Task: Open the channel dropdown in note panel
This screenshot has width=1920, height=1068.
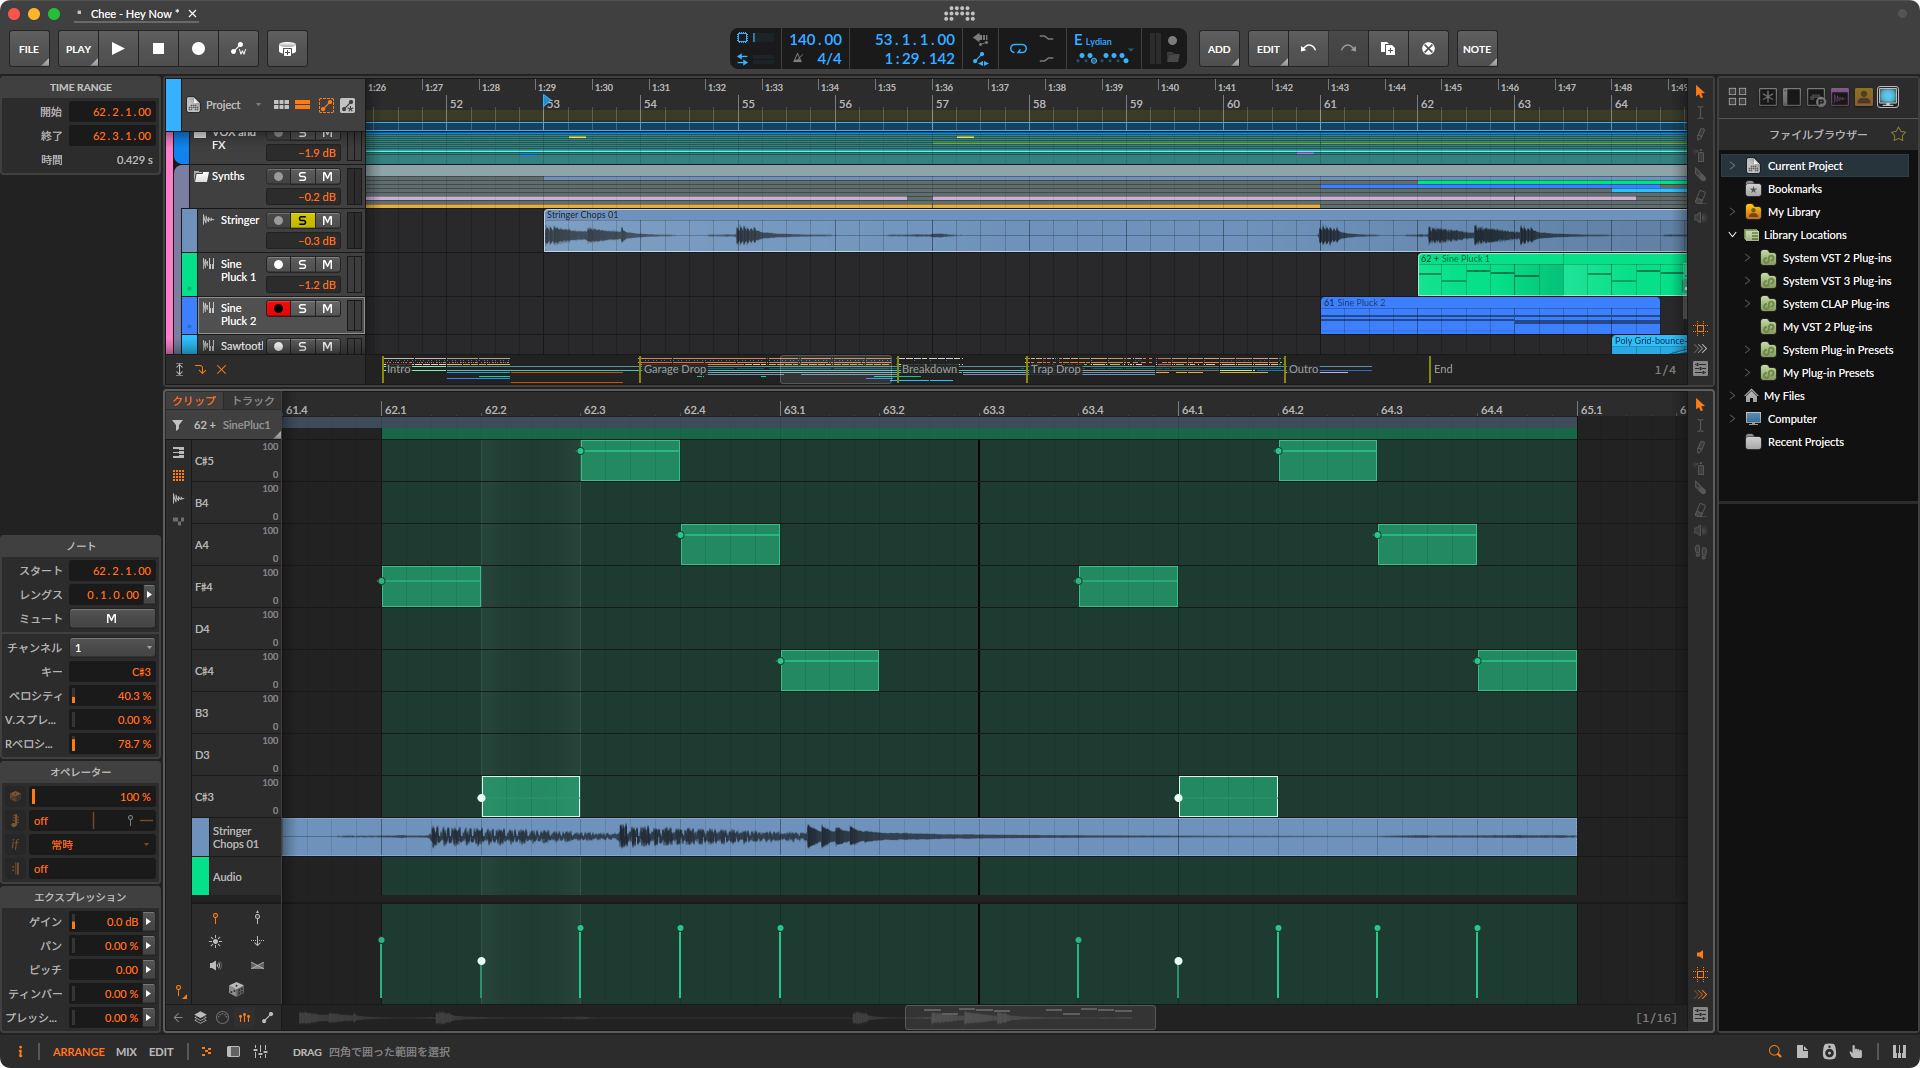Action: (x=112, y=648)
